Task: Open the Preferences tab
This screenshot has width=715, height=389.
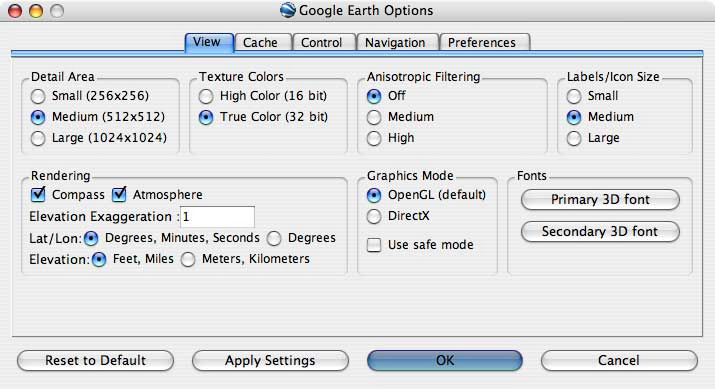Action: pyautogui.click(x=484, y=42)
